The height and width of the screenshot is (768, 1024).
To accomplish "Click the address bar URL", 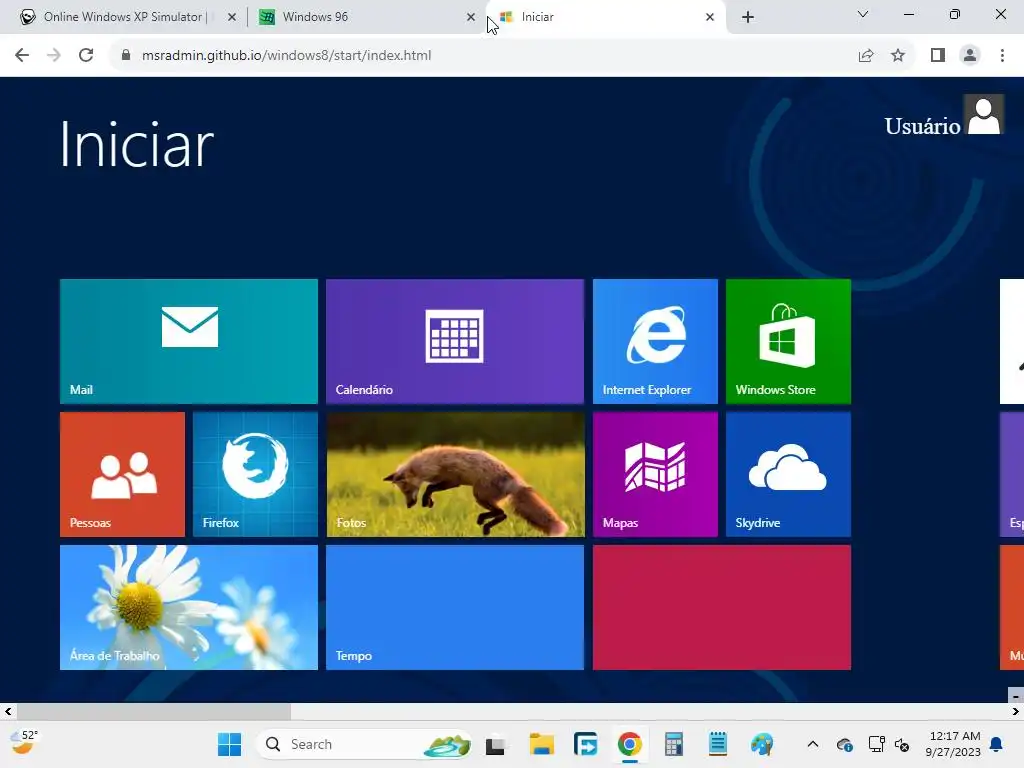I will tap(287, 56).
